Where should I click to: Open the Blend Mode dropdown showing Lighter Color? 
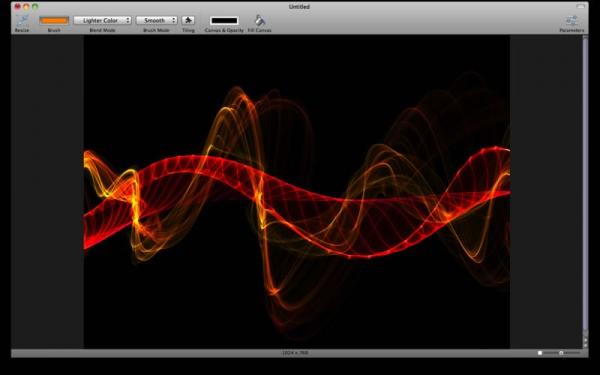coord(103,20)
